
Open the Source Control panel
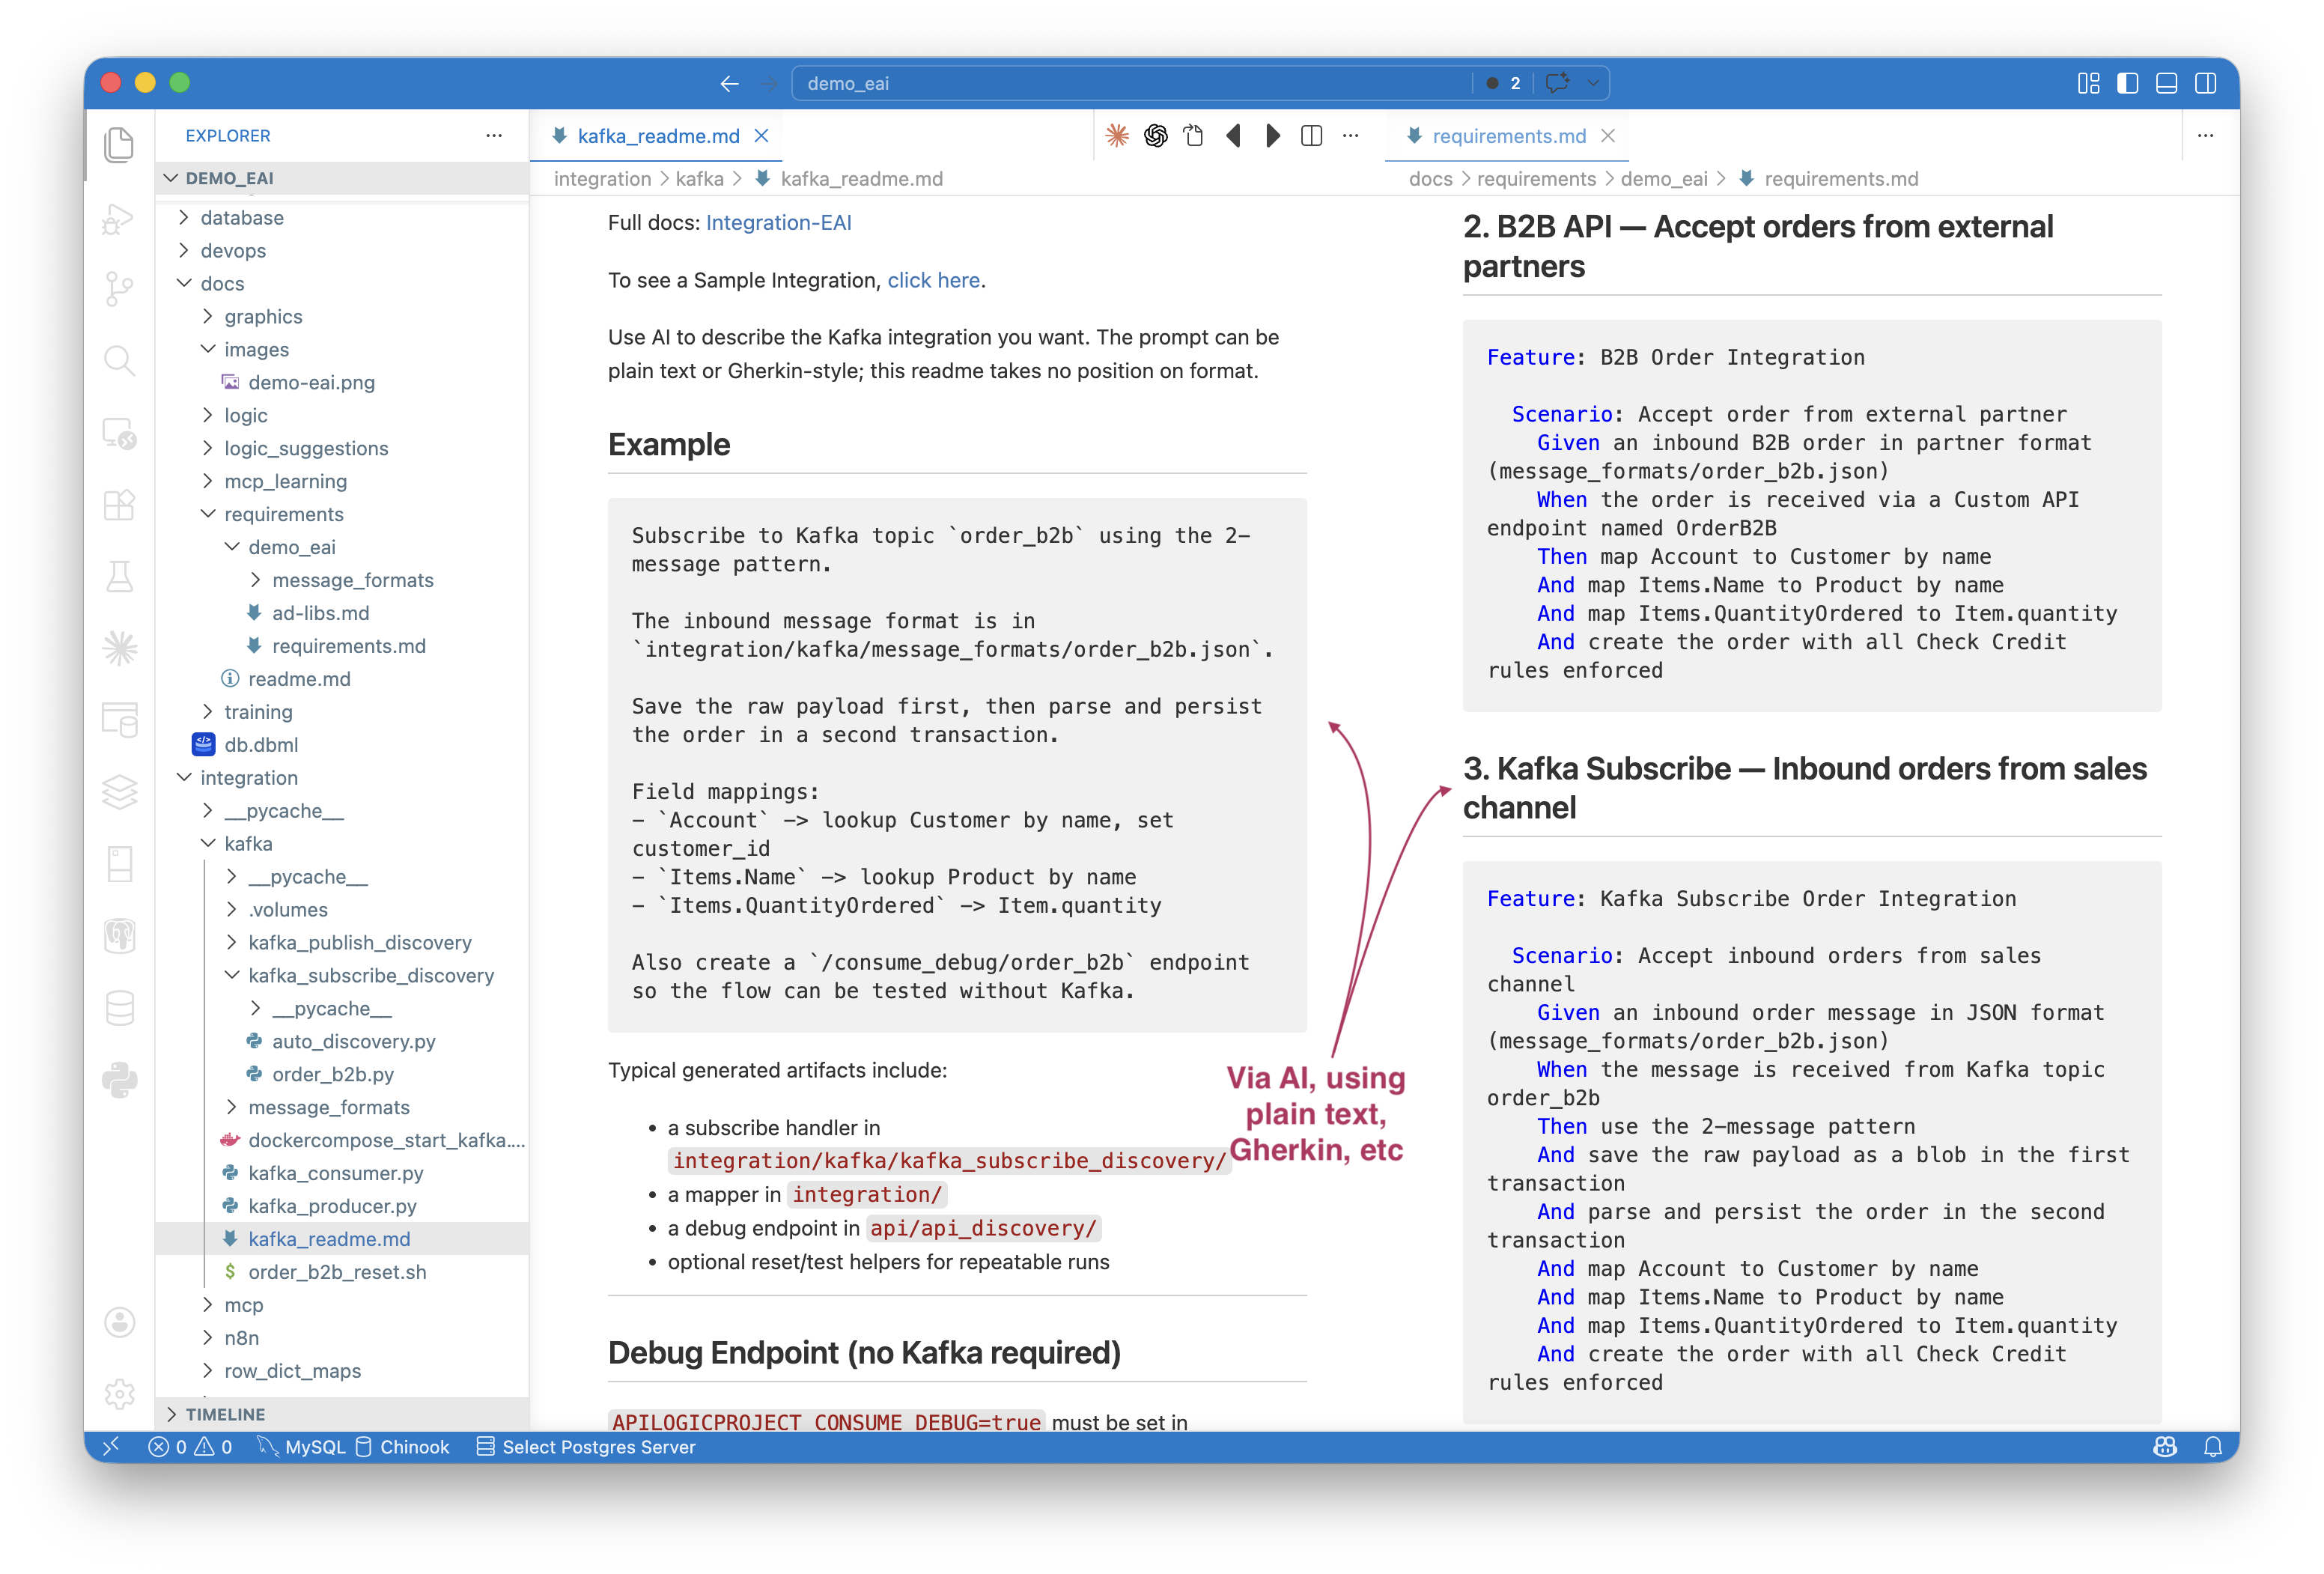pos(120,290)
